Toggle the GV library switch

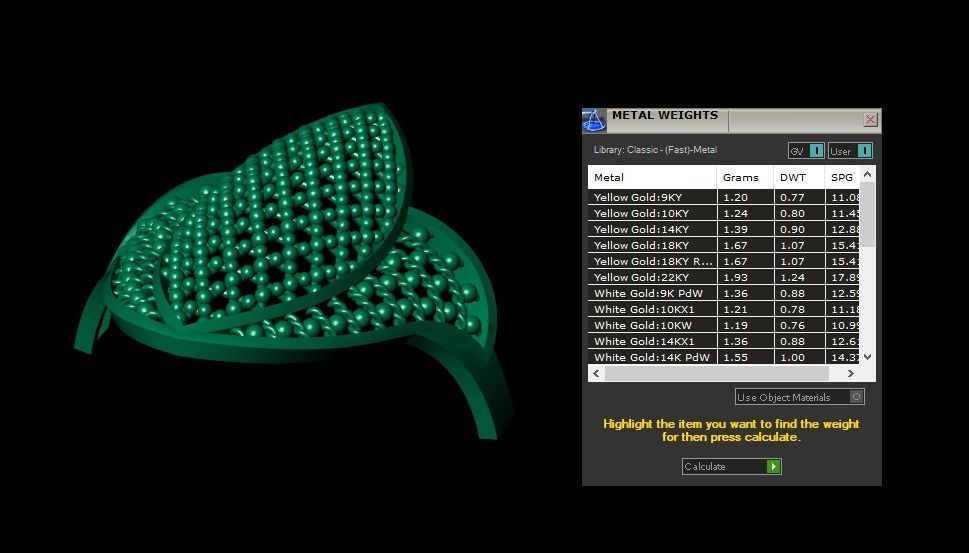point(806,151)
